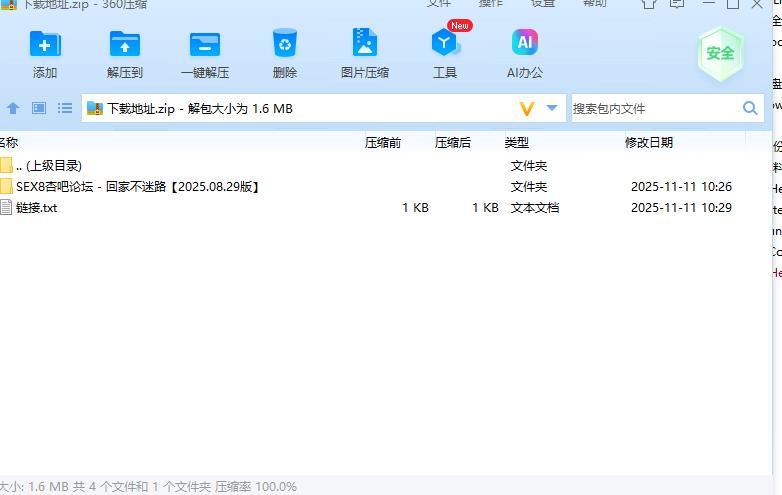Screen dimensions: 782x495
Task: Expand the address bar path dropdown
Action: click(x=552, y=108)
